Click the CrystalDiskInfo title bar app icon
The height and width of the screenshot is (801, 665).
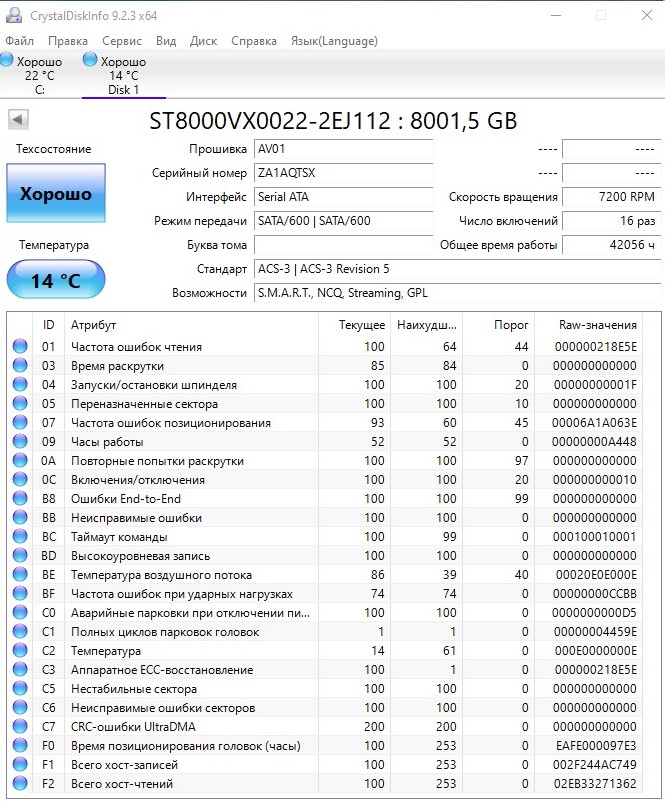click(13, 15)
